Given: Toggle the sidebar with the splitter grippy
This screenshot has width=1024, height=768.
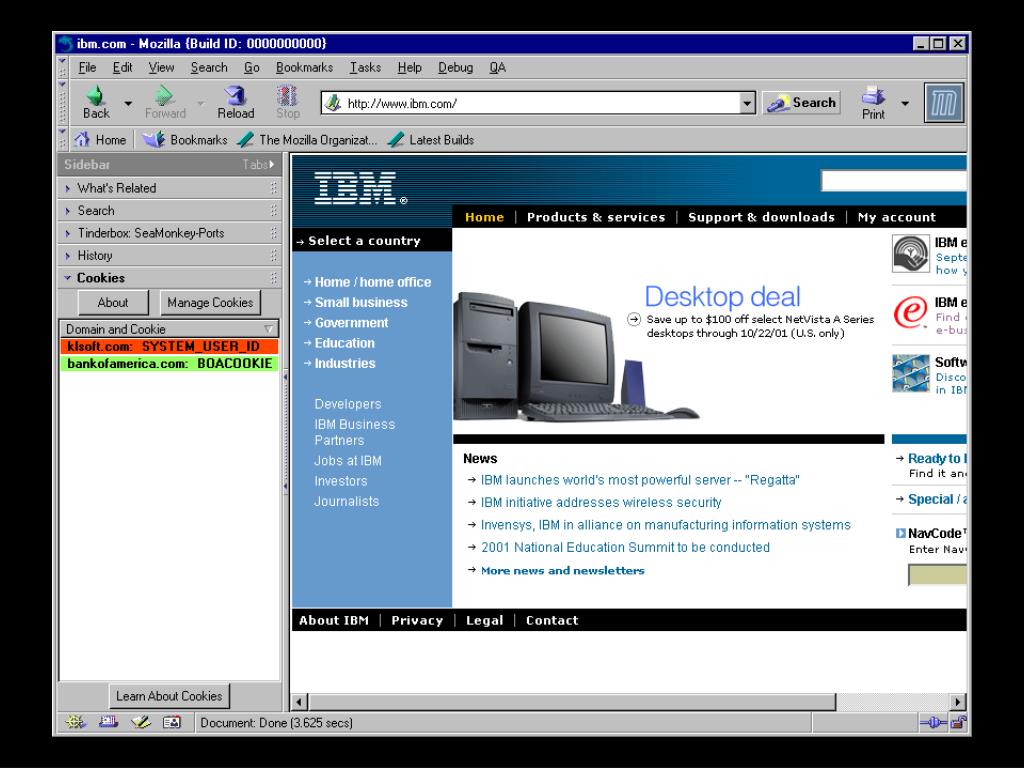Looking at the screenshot, I should 285,431.
